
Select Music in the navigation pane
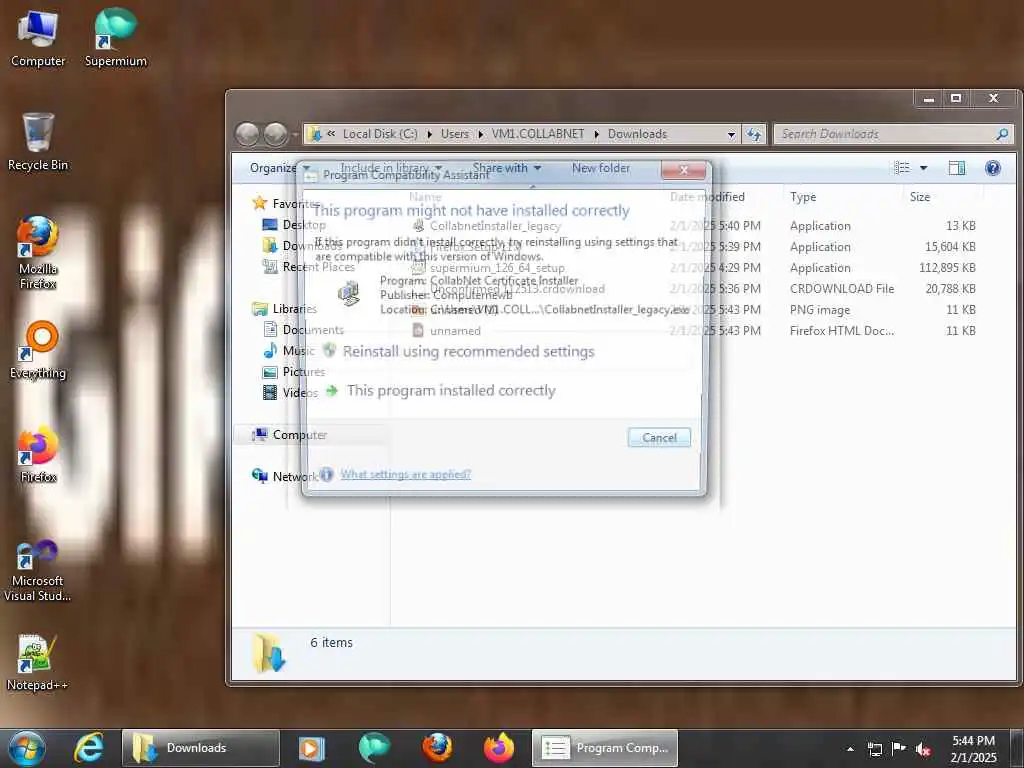[x=289, y=351]
